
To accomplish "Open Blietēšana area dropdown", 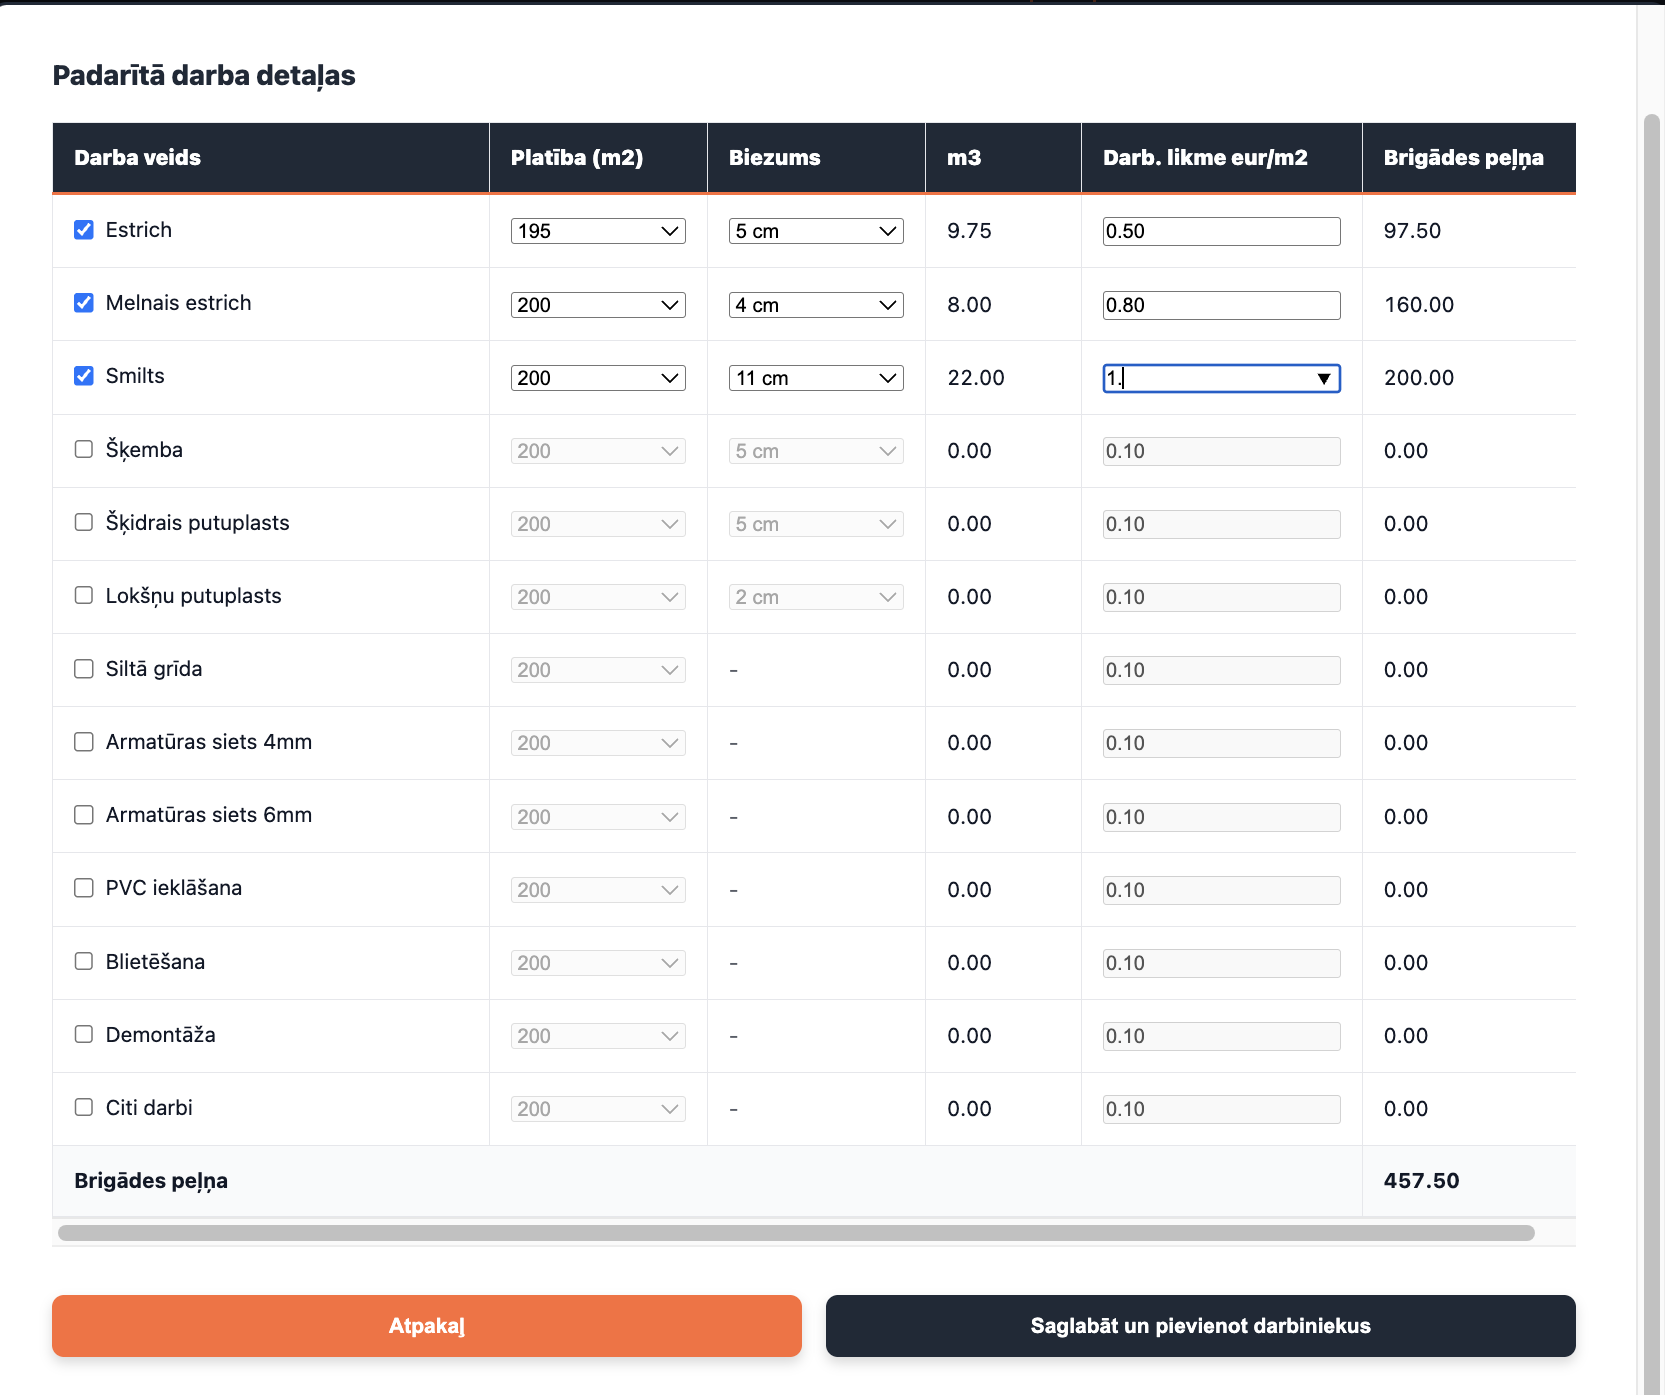I will pos(598,963).
